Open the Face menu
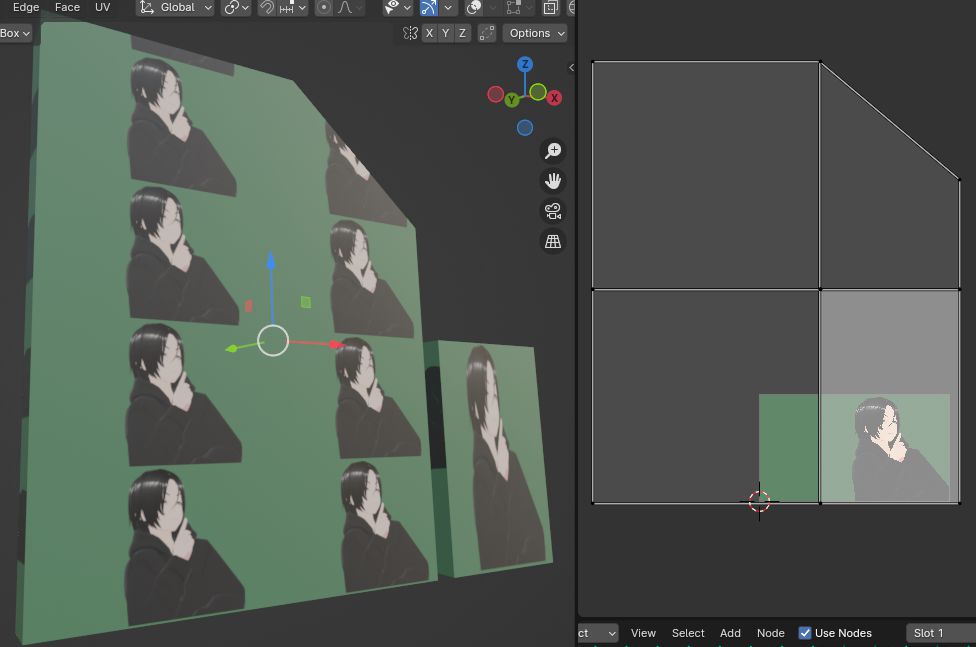Screen dimensions: 976x647 point(67,7)
